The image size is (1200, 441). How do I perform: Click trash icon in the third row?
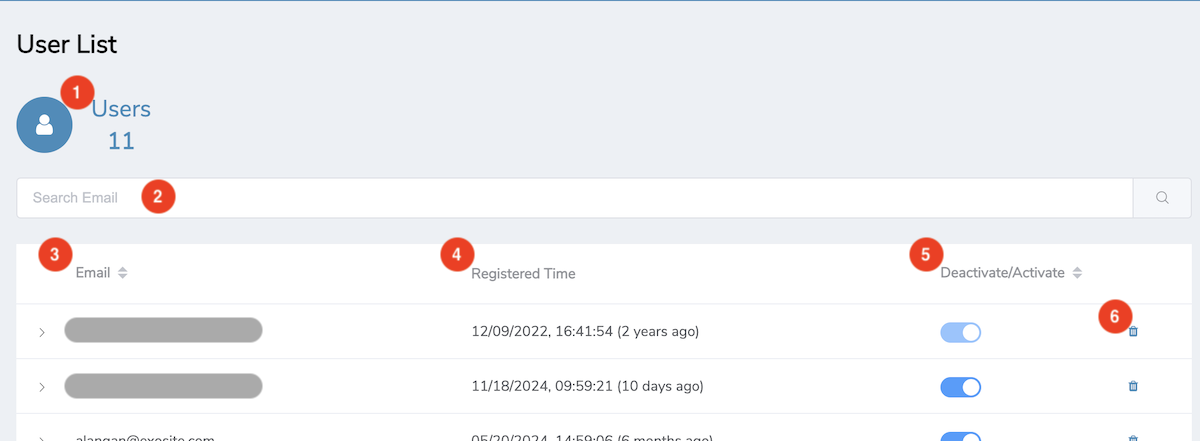1133,438
